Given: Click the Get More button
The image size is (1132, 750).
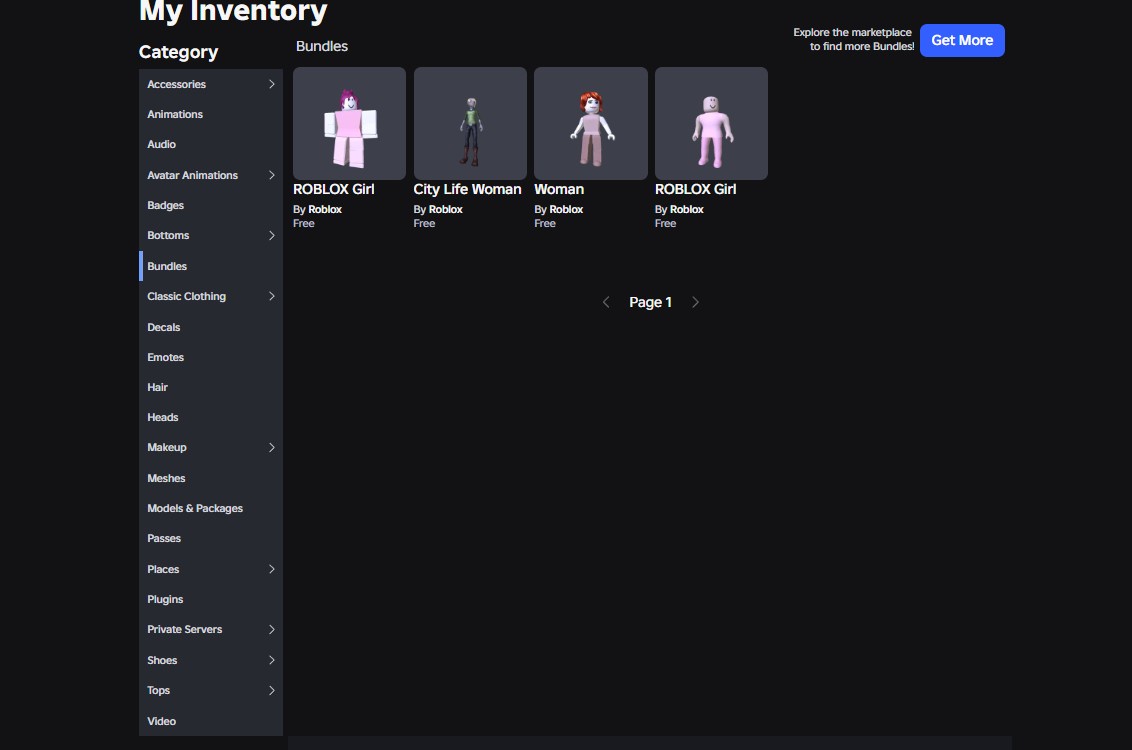Looking at the screenshot, I should point(962,40).
